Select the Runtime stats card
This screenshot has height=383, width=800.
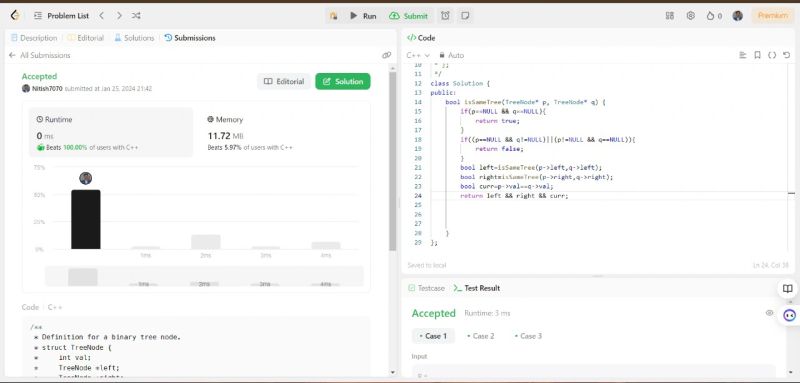[x=111, y=133]
